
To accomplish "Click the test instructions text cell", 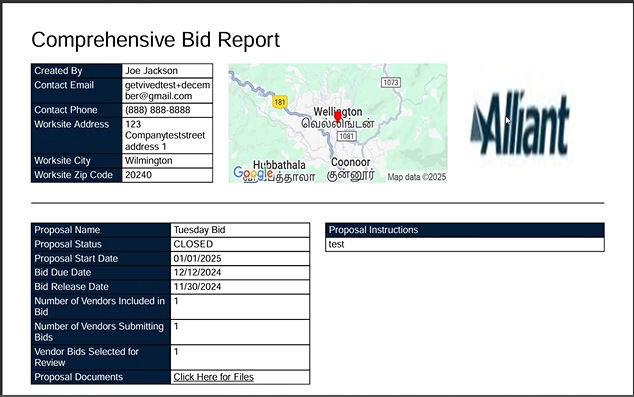I will 465,244.
